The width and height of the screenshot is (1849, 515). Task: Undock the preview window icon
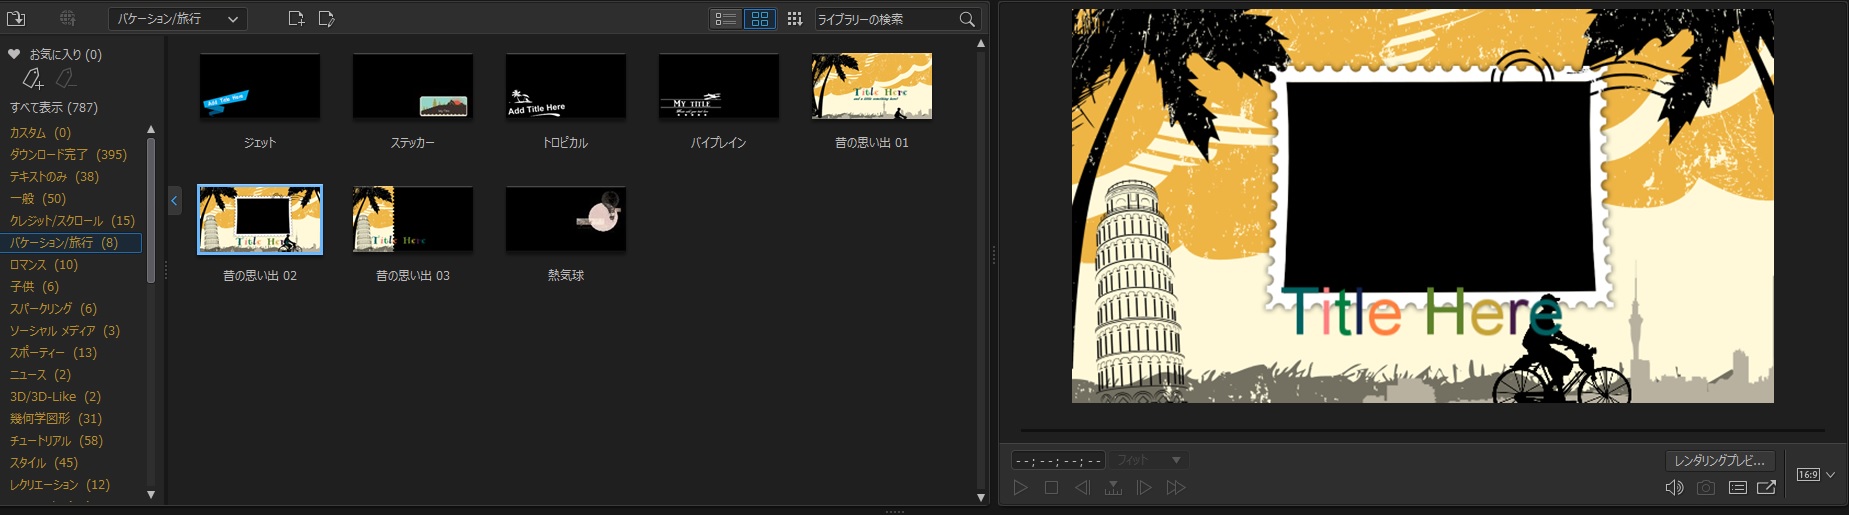point(1767,487)
